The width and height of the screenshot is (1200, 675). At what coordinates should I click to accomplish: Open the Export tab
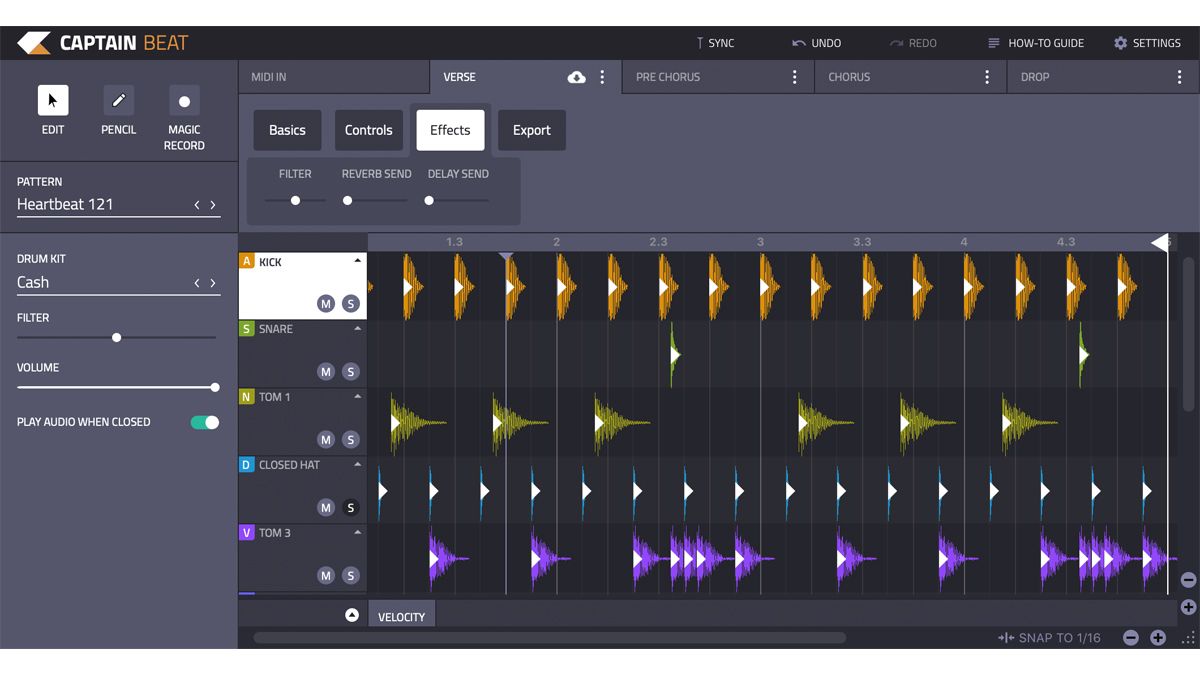pyautogui.click(x=532, y=130)
